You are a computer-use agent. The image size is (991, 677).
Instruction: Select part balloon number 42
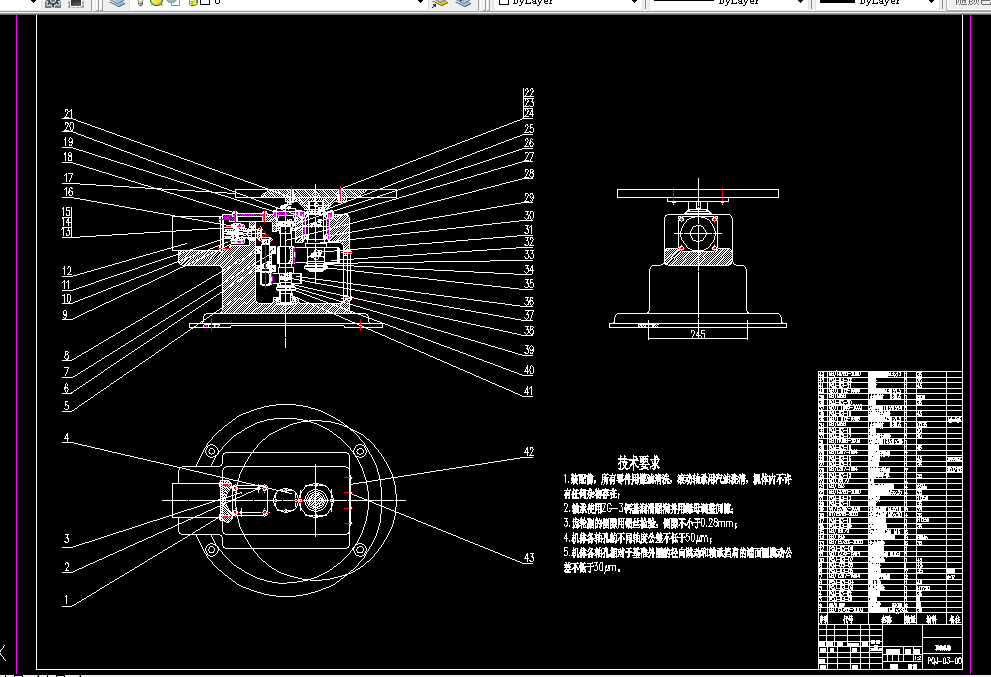[x=529, y=452]
